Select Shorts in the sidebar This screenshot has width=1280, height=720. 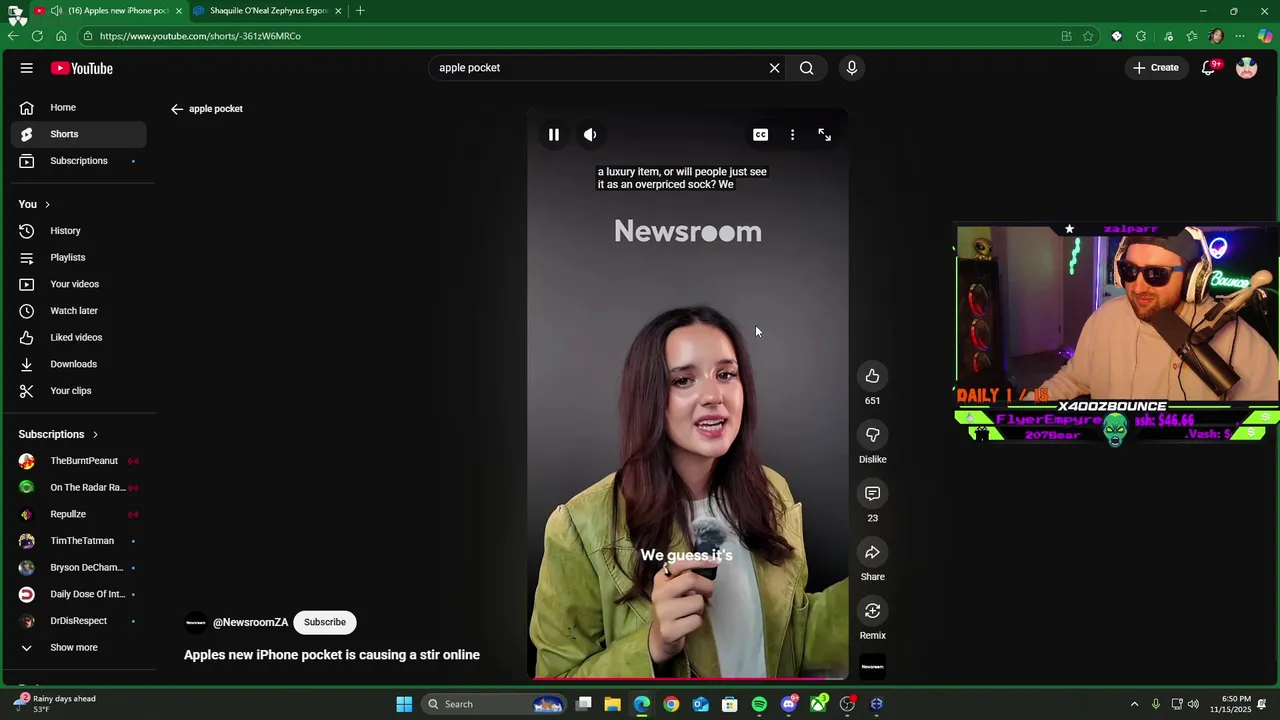point(78,134)
